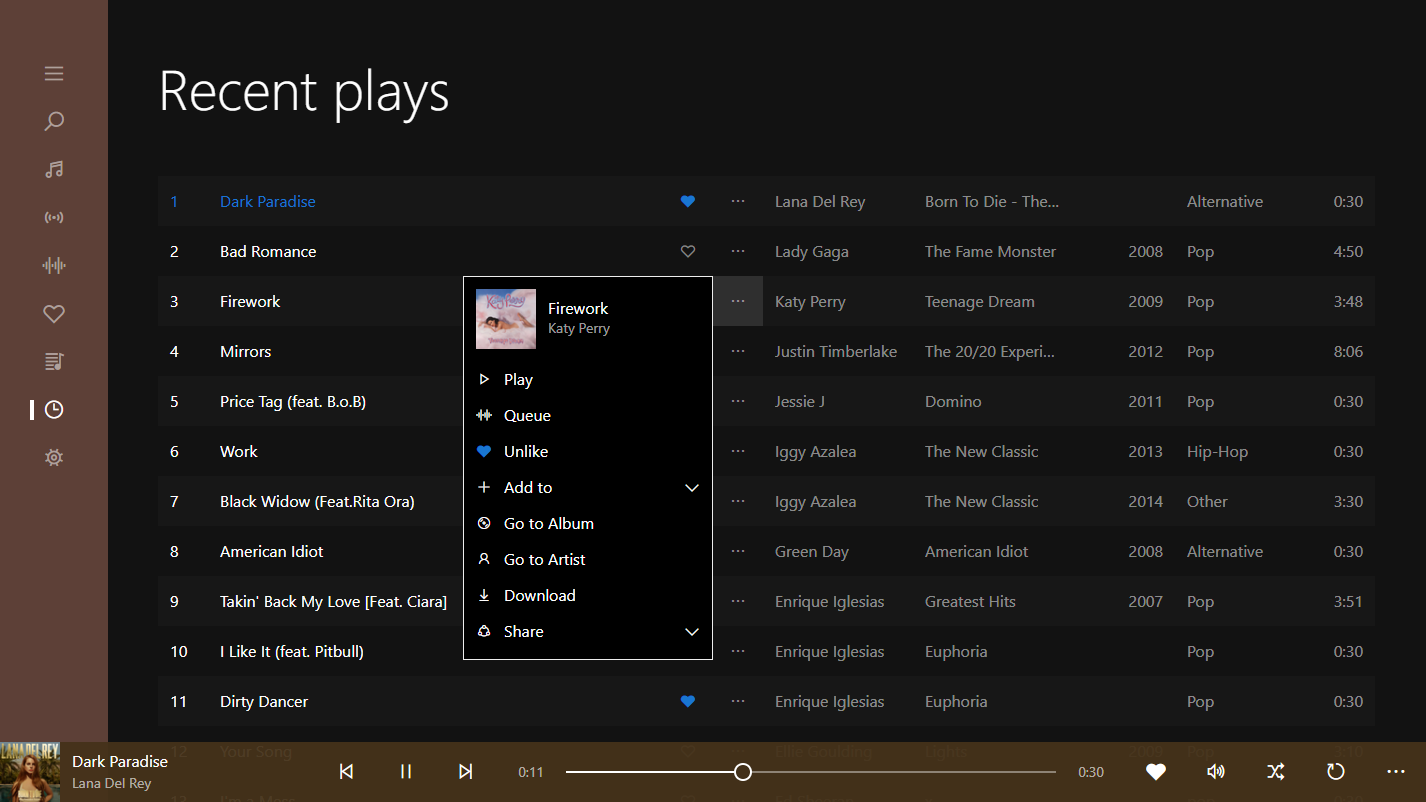This screenshot has width=1426, height=802.
Task: Click the more options dots for Firework row
Action: tap(738, 301)
